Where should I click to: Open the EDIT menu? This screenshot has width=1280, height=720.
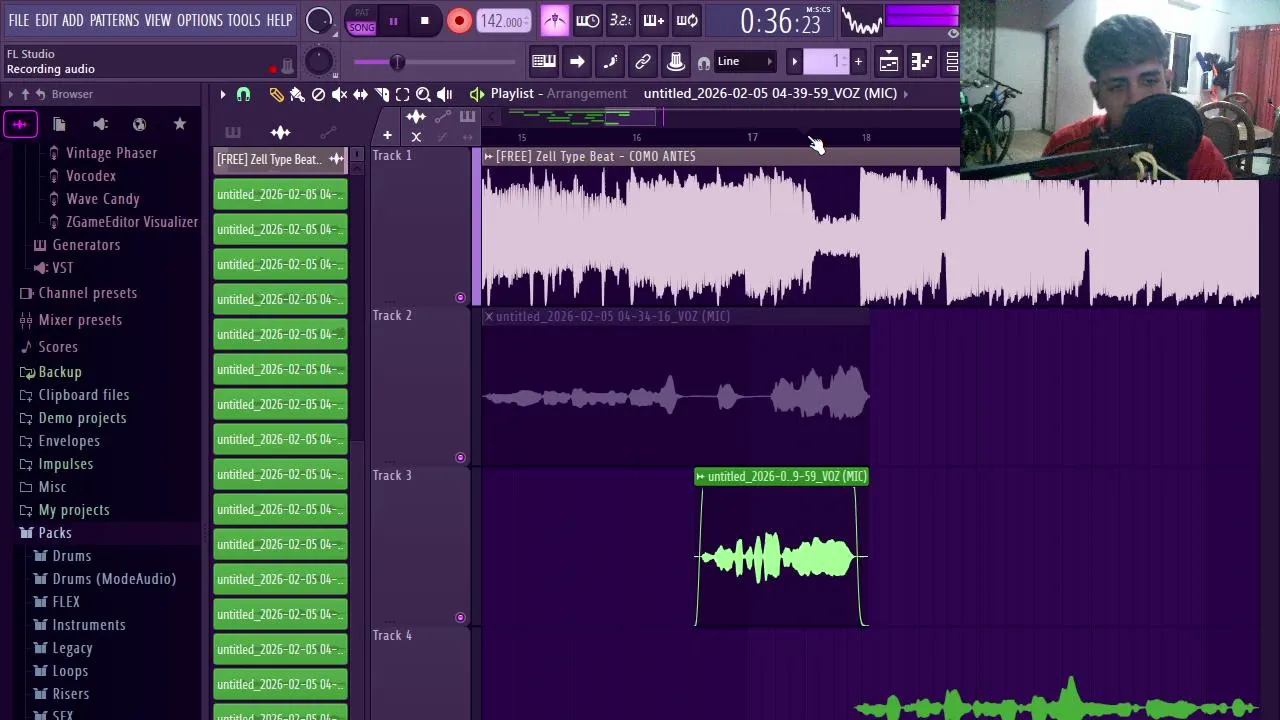(46, 20)
